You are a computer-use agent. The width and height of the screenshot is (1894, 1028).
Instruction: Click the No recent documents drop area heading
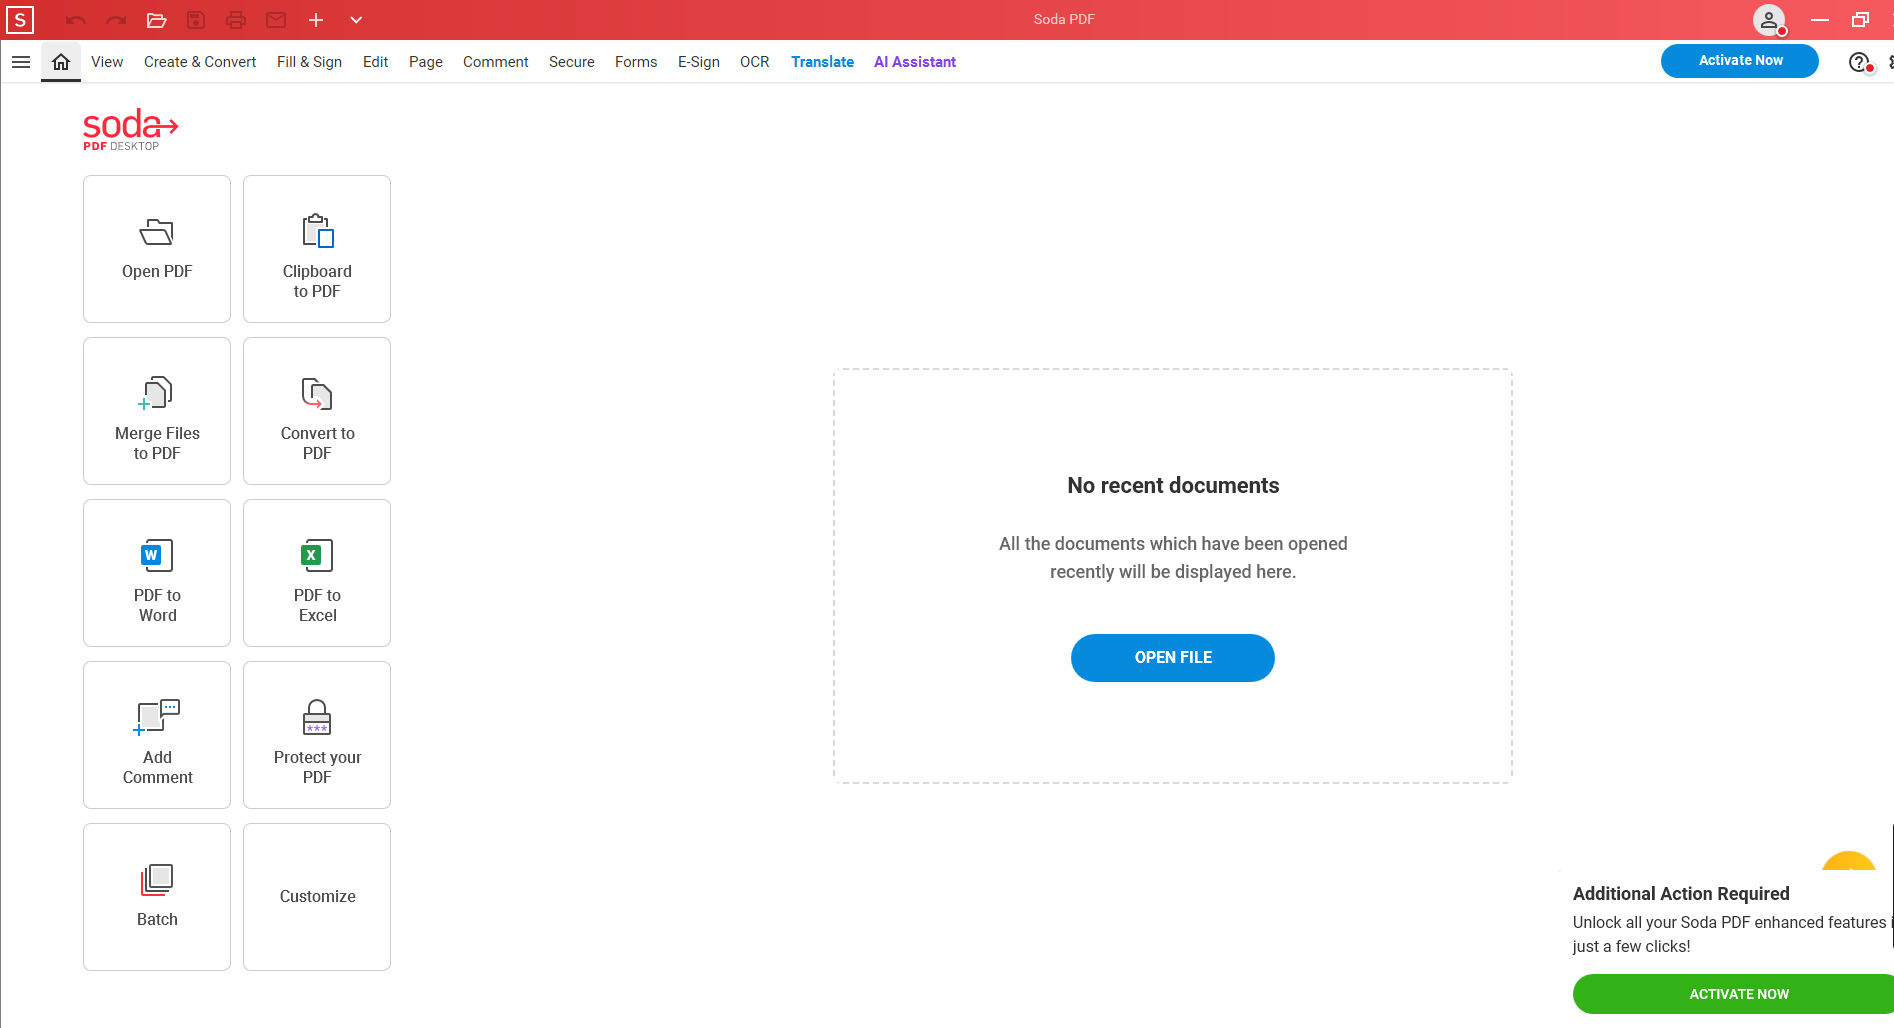[x=1173, y=486]
